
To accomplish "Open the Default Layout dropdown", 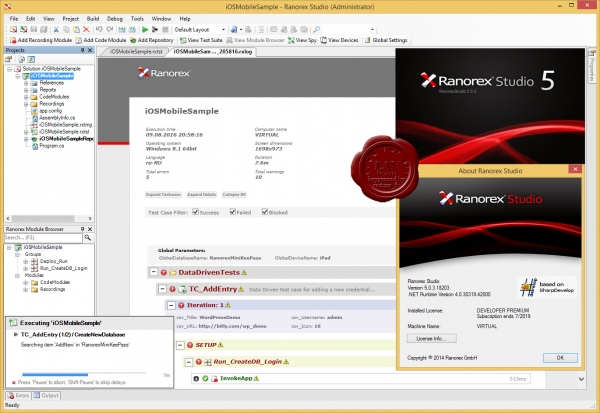I will click(x=223, y=29).
